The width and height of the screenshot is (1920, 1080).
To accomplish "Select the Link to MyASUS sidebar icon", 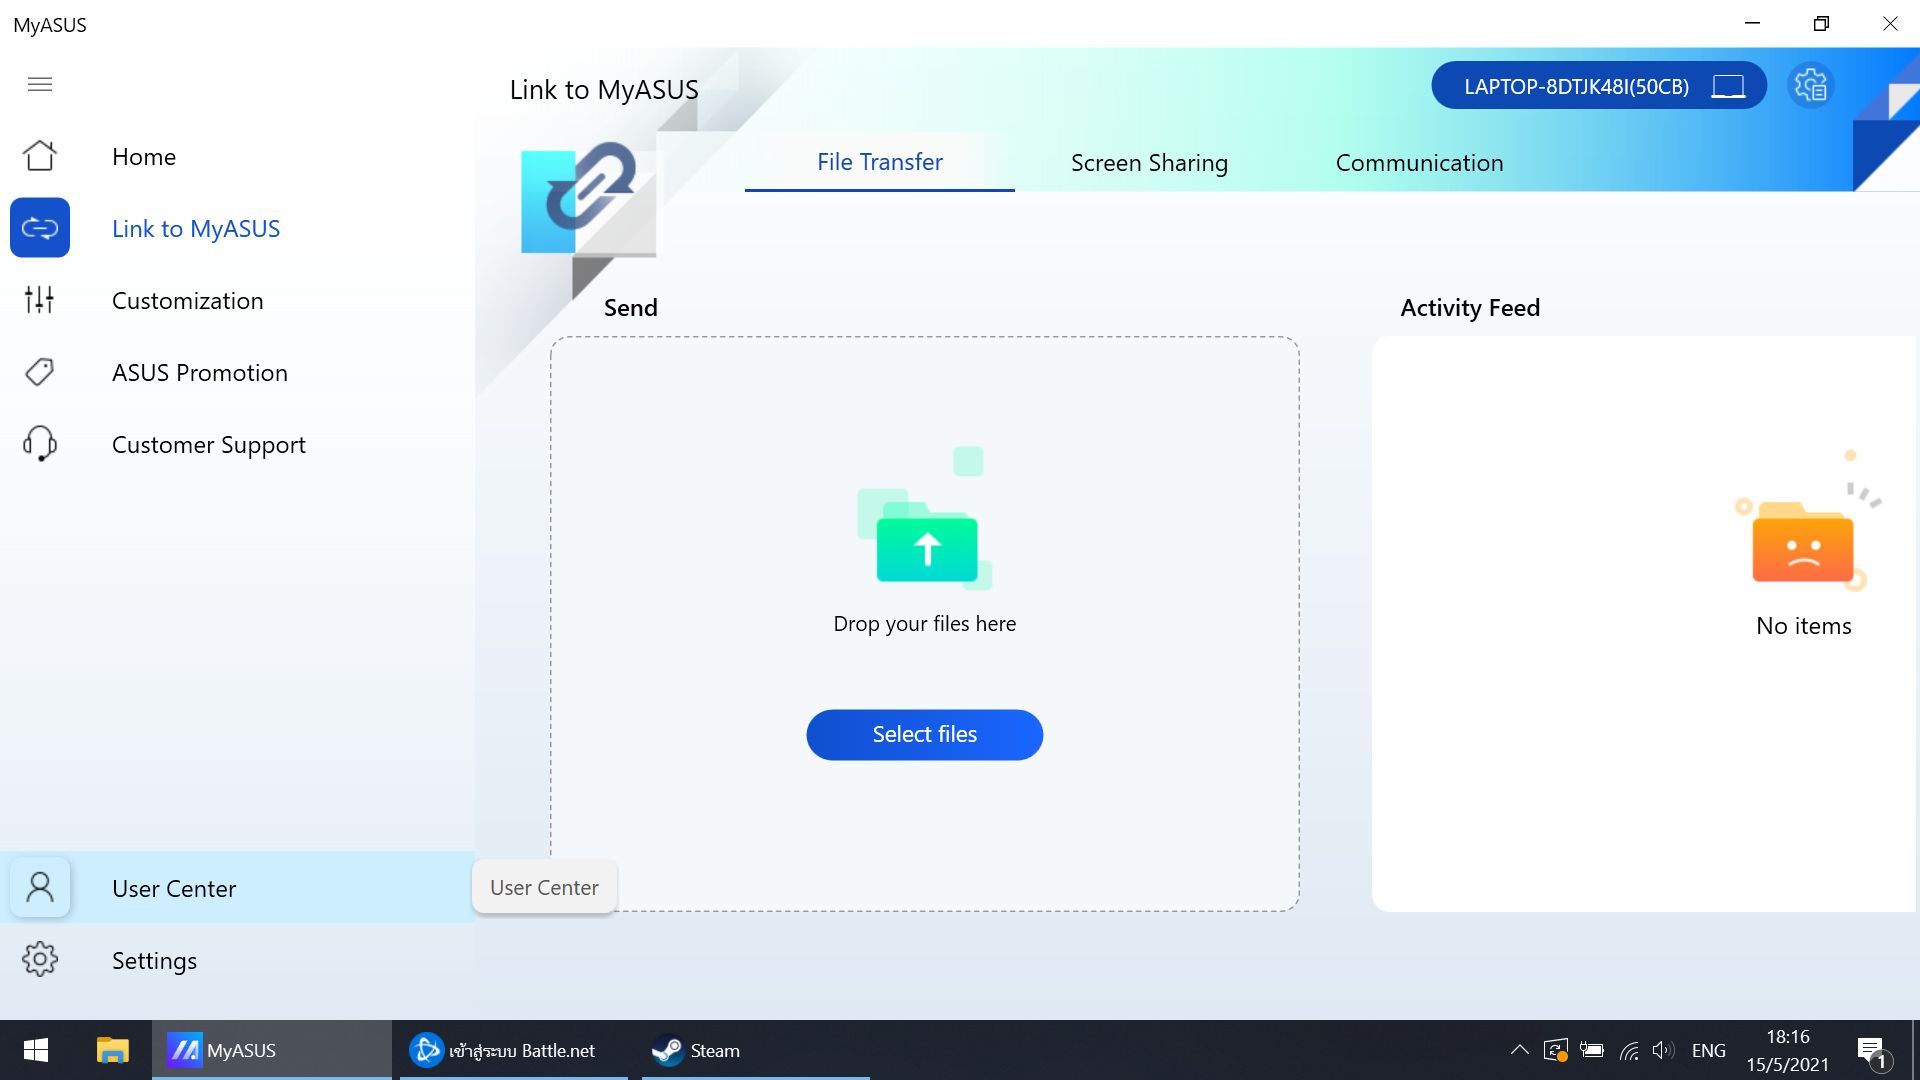I will [x=40, y=228].
